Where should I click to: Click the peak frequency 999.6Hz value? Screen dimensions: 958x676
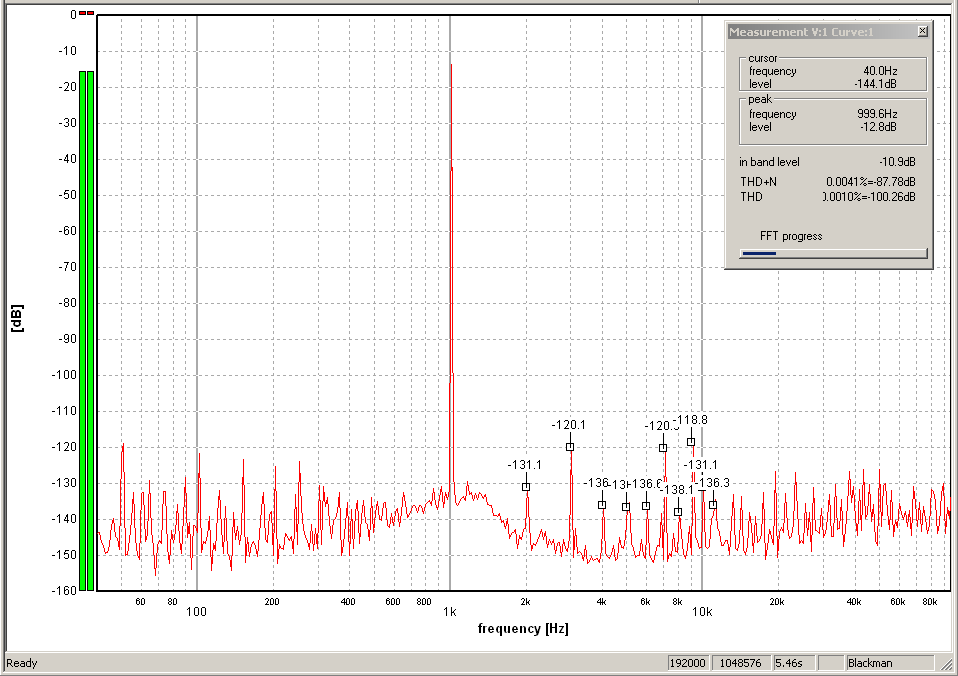pos(877,114)
